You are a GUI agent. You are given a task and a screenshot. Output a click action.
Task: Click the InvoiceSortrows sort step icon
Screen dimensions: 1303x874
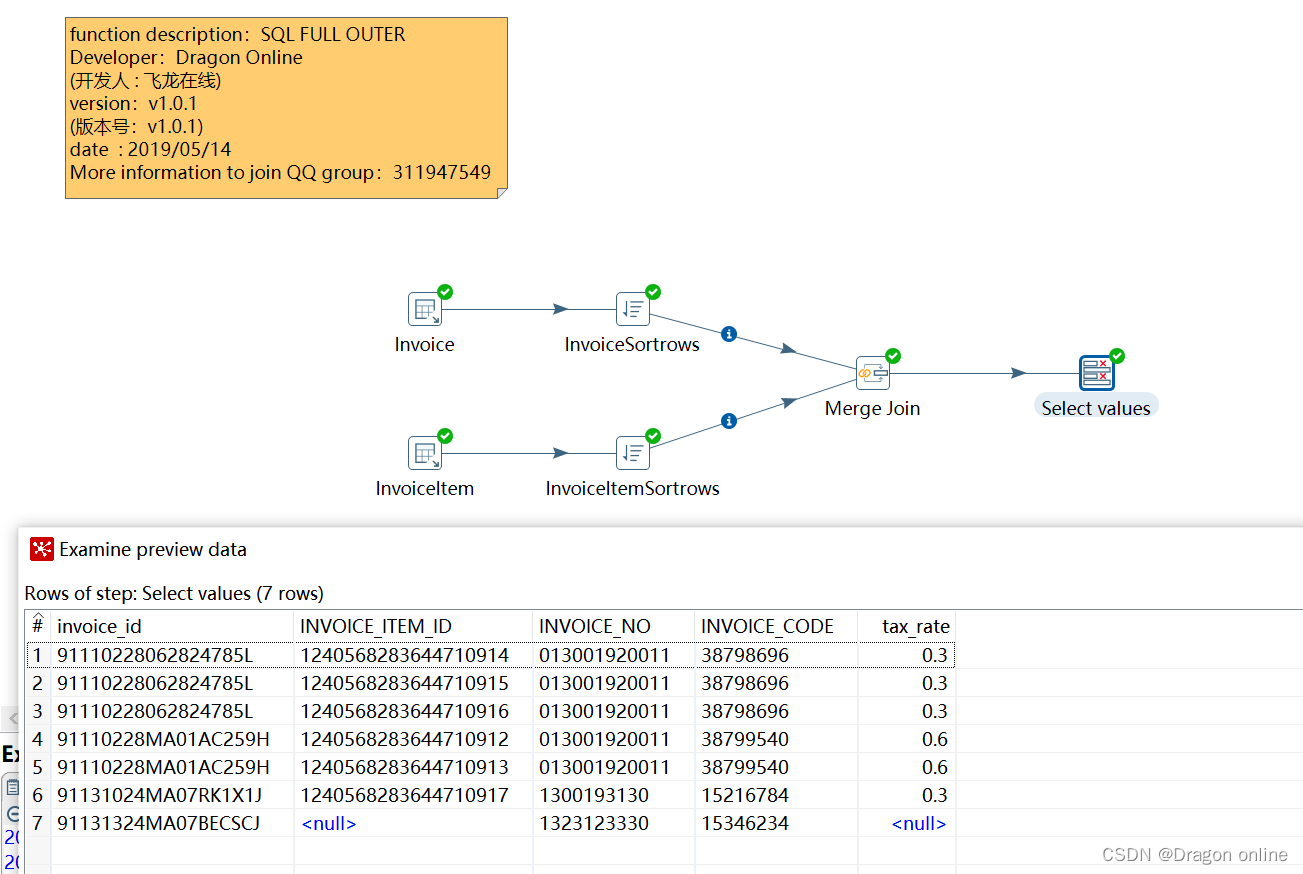pos(632,310)
